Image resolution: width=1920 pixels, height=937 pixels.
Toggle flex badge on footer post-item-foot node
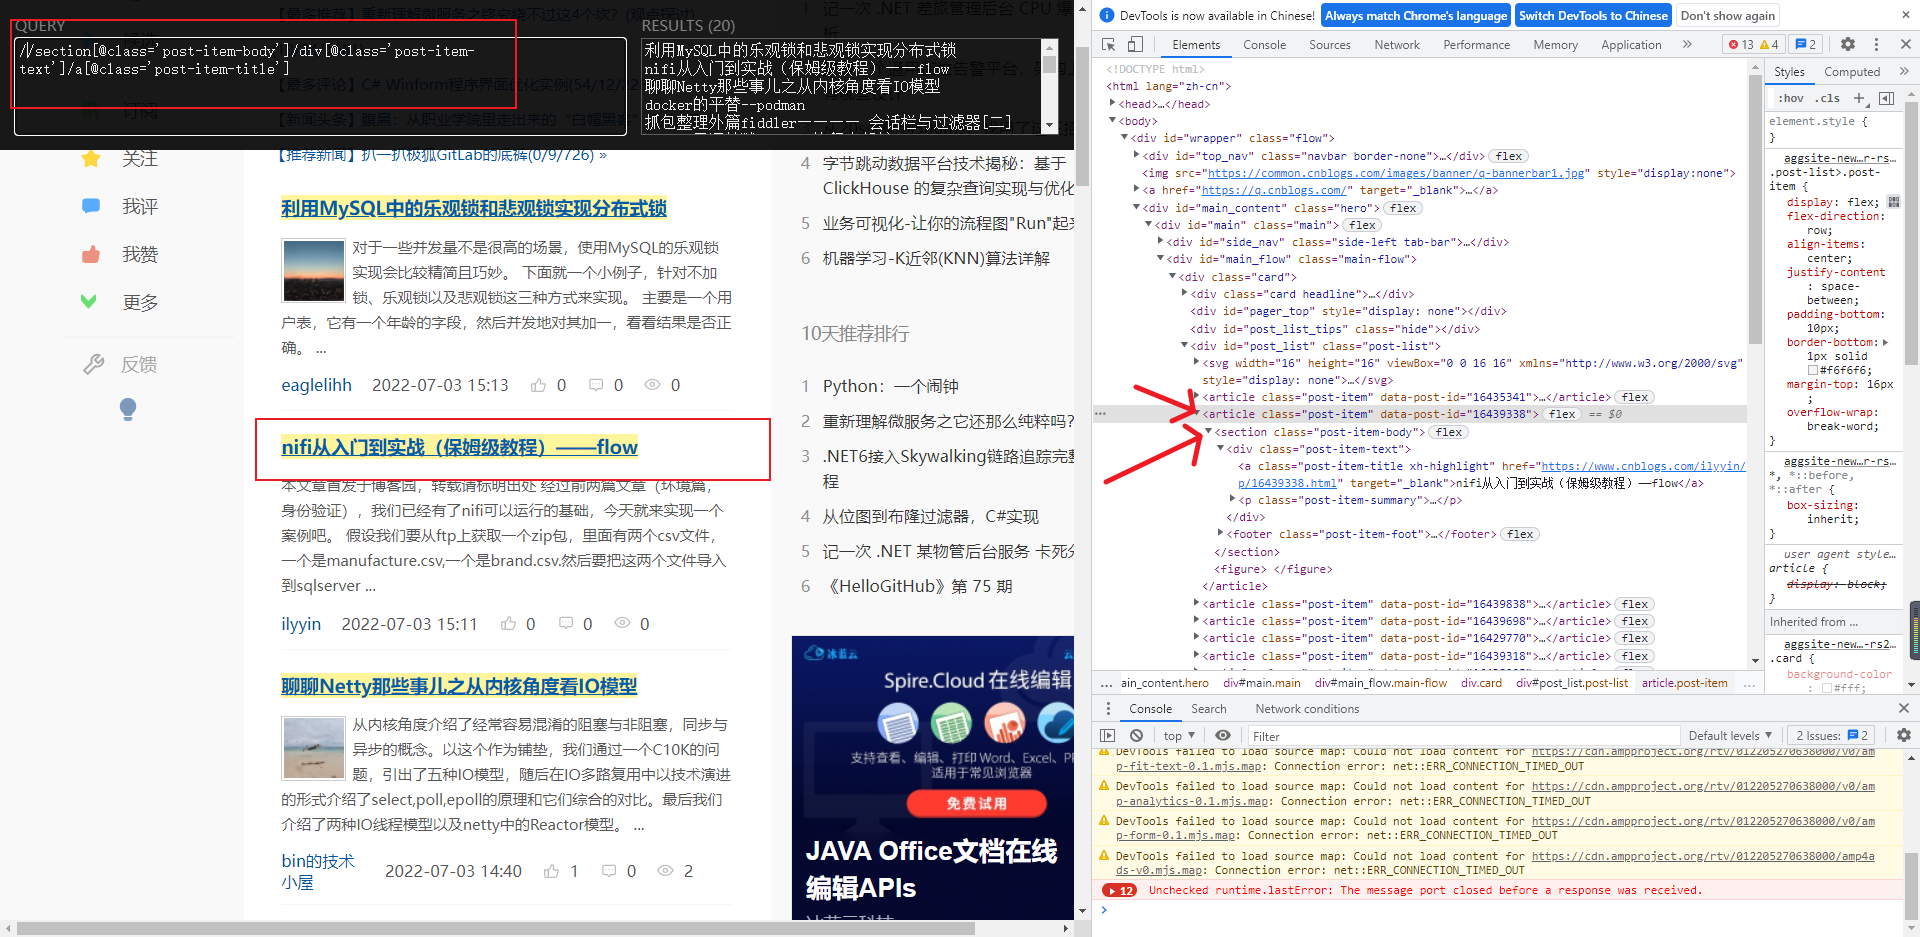point(1520,534)
